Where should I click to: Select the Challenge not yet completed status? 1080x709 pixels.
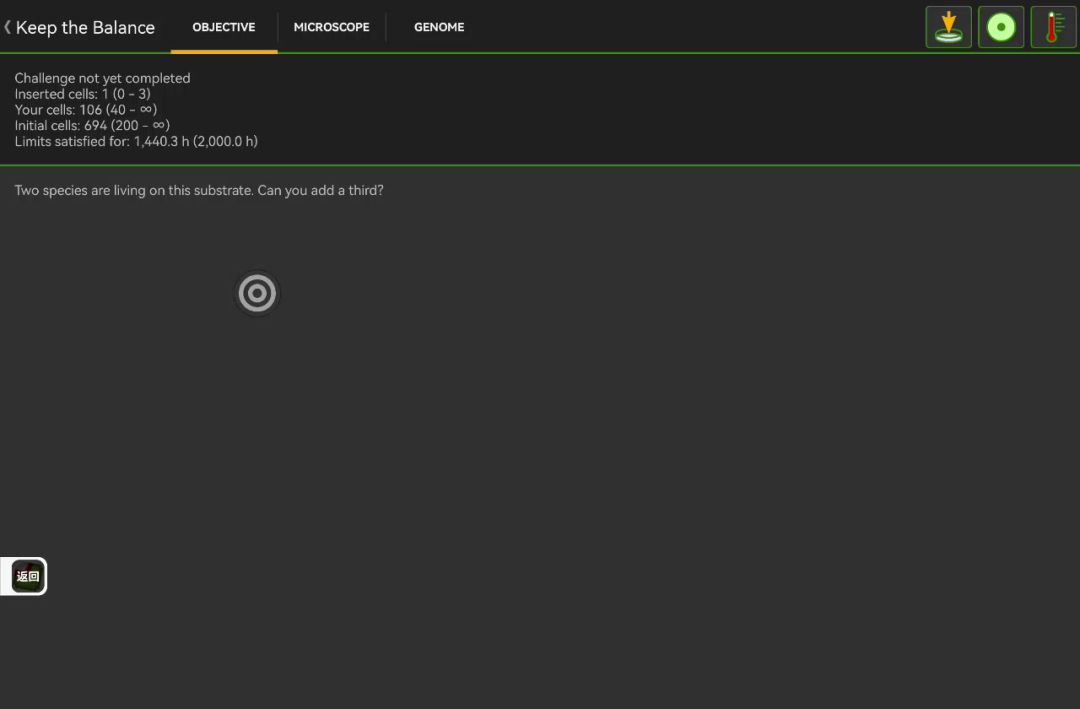pyautogui.click(x=102, y=78)
